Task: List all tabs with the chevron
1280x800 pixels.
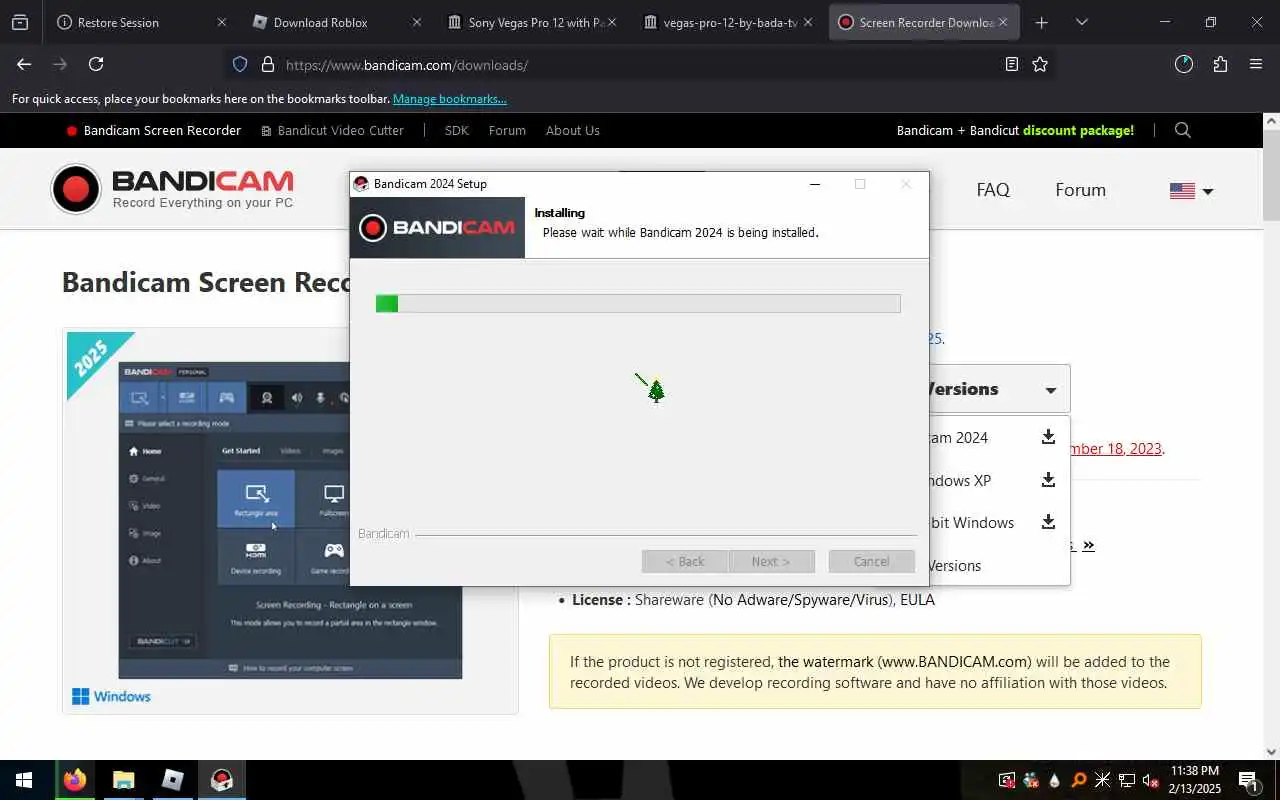Action: click(x=1081, y=22)
